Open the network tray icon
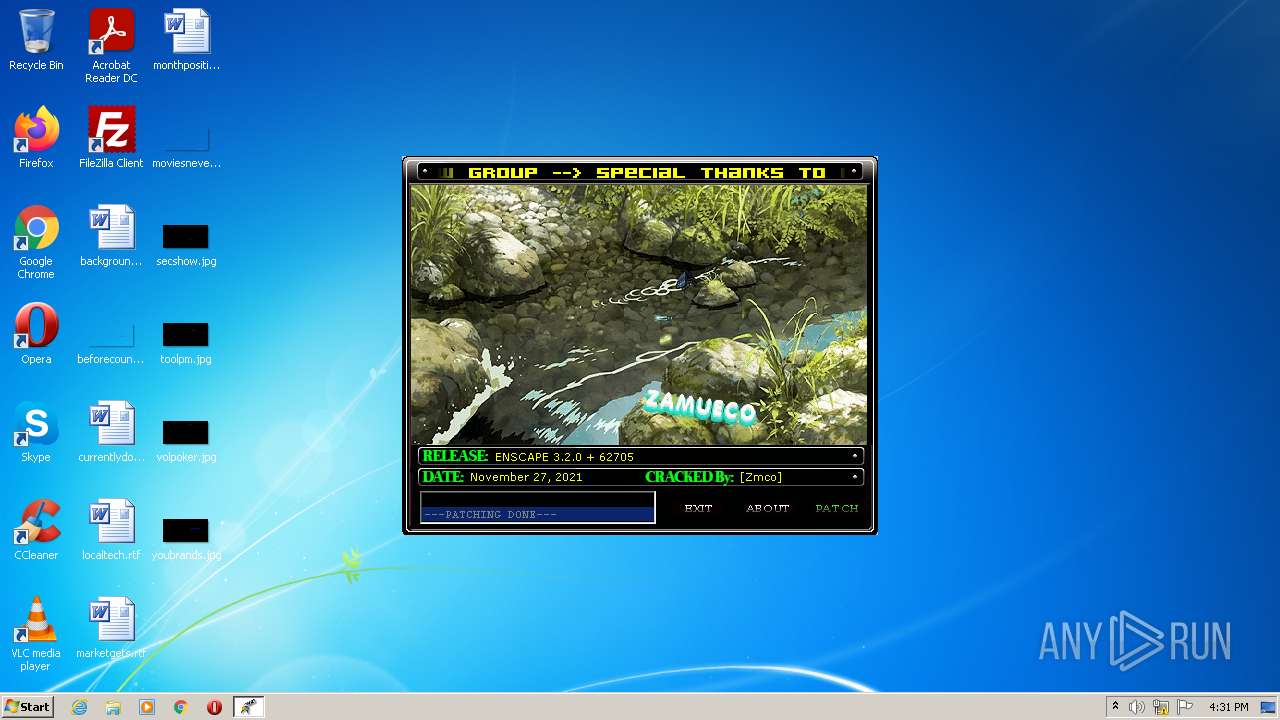 (1161, 707)
